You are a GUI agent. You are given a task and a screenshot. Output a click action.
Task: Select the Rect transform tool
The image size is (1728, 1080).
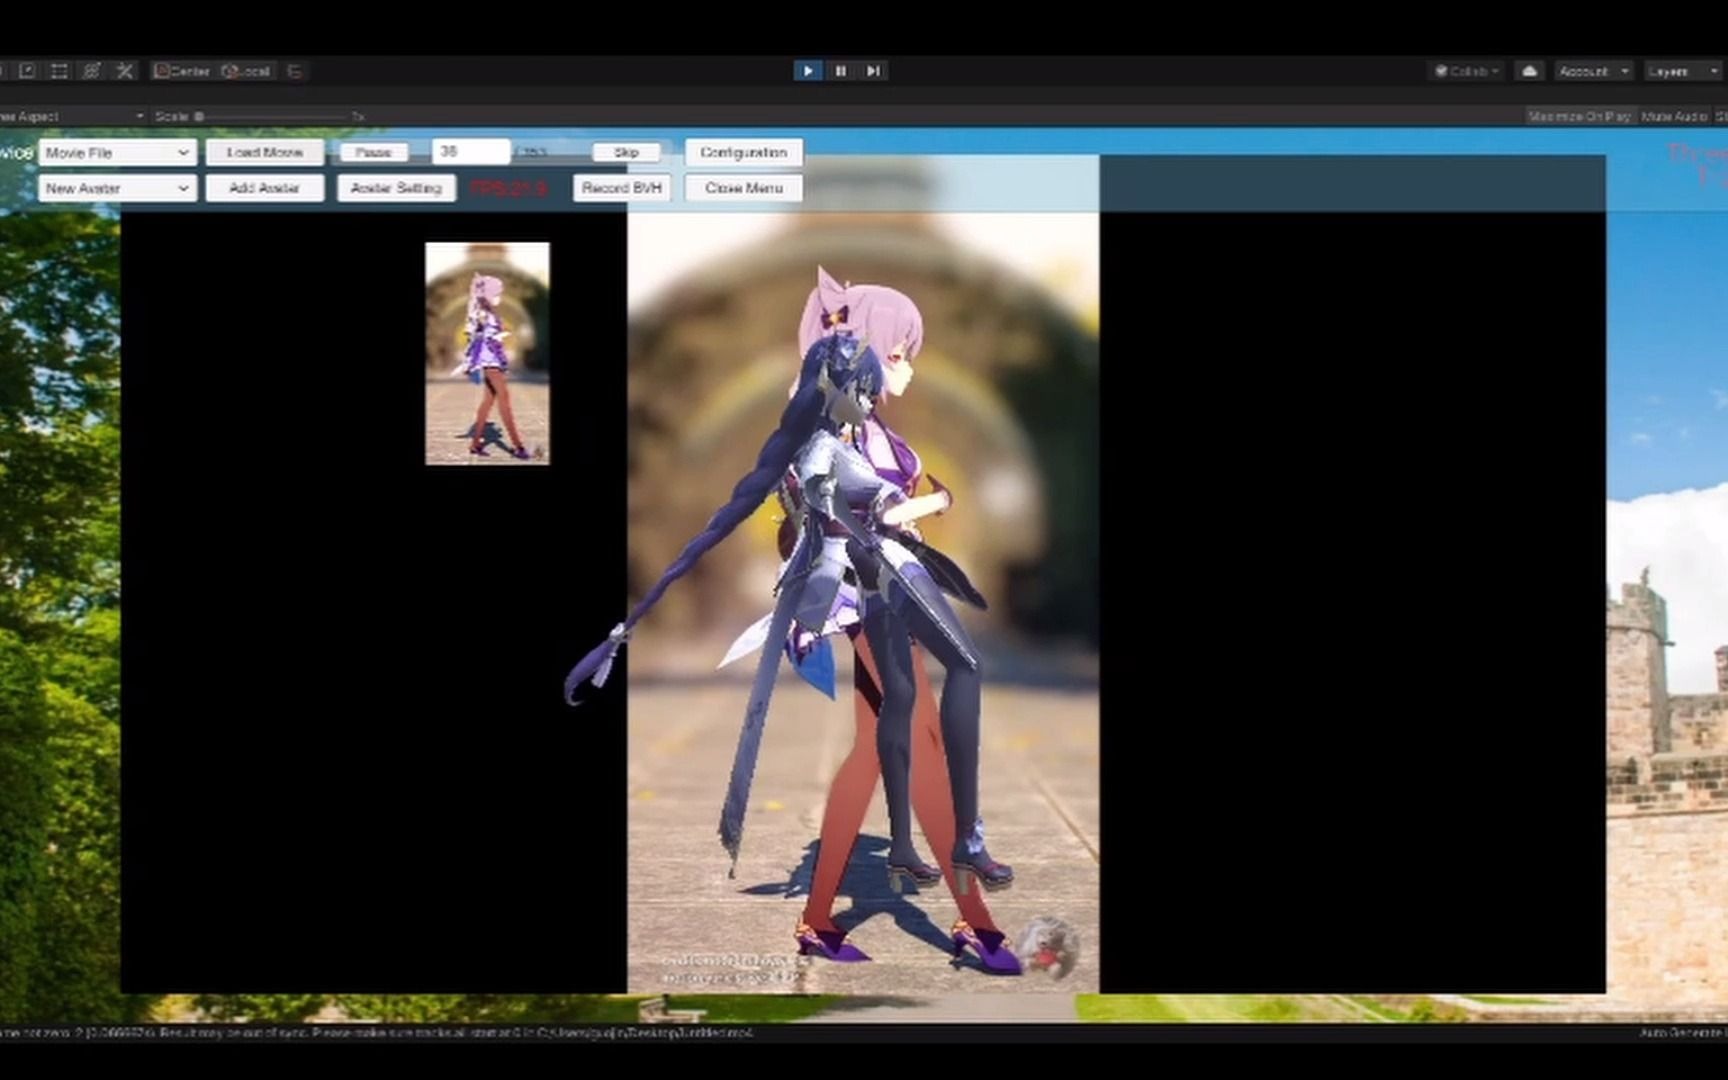click(x=59, y=71)
